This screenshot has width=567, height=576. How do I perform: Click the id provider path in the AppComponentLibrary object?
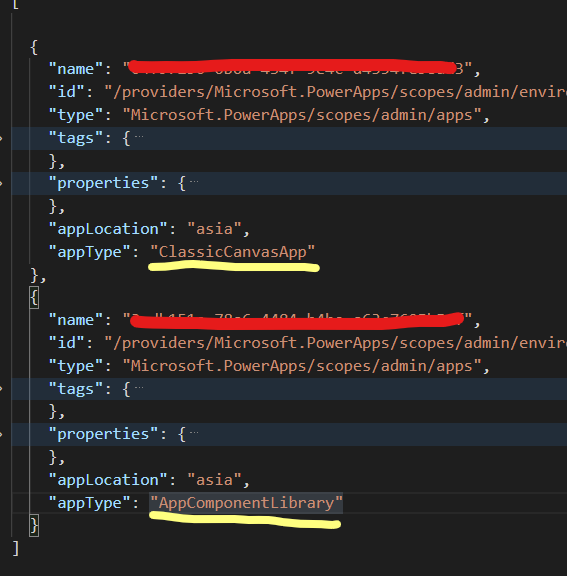pyautogui.click(x=336, y=343)
